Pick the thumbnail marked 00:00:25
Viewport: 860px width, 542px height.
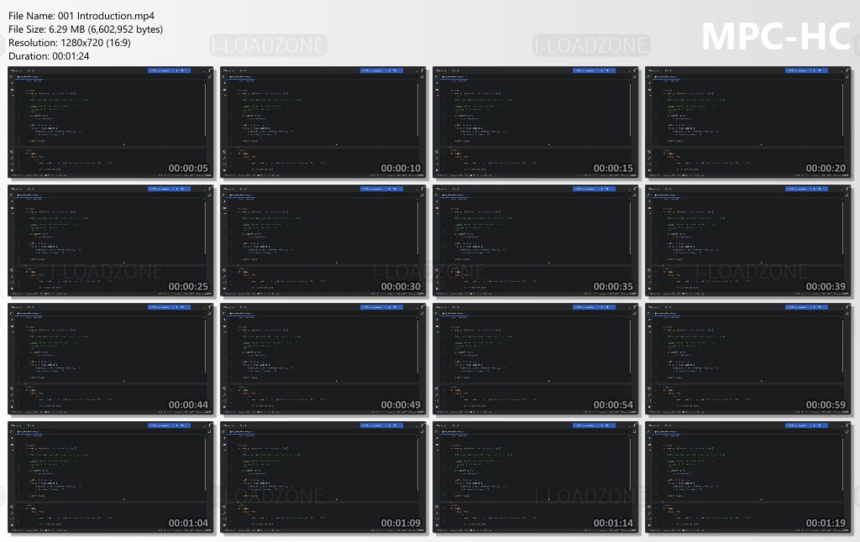click(111, 241)
